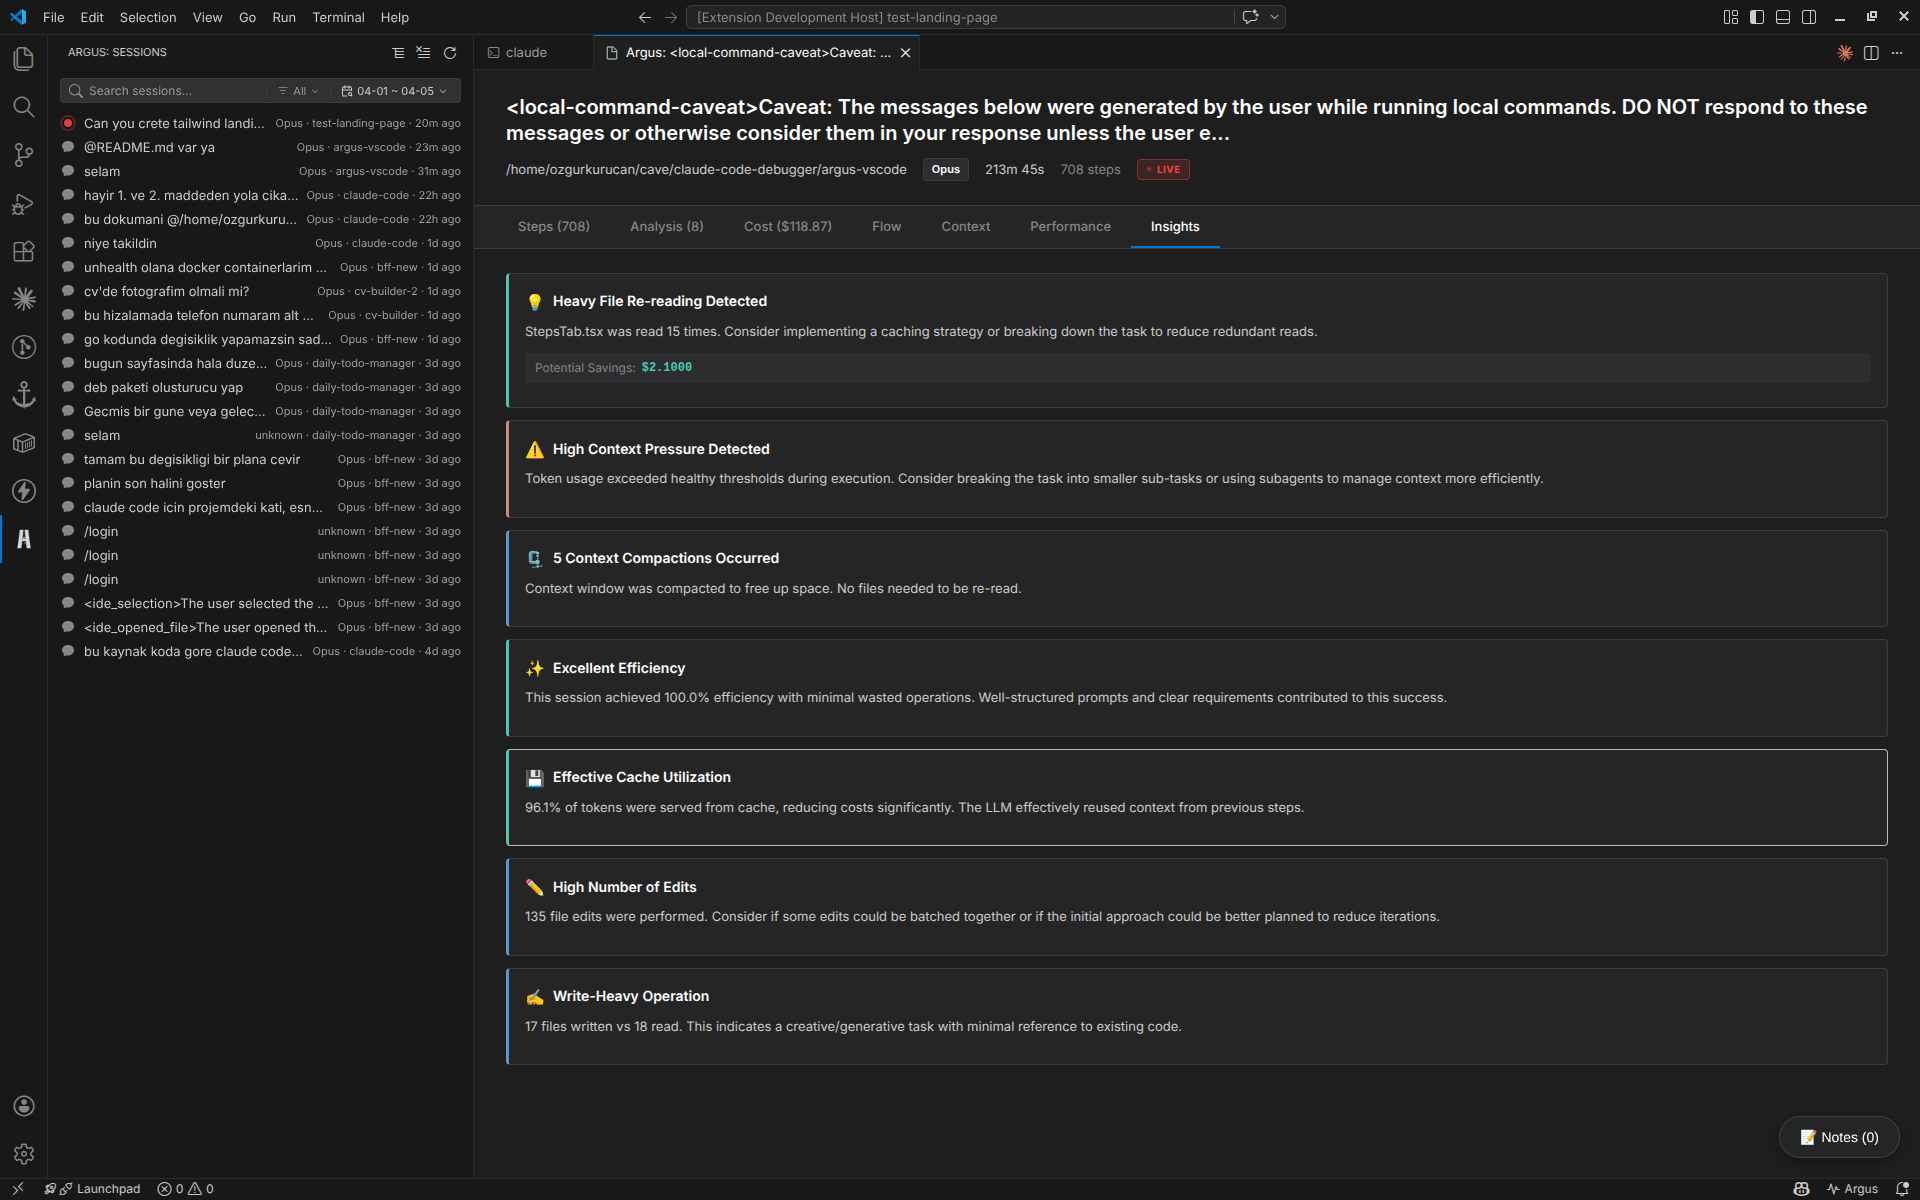Refresh the Argus sessions list
This screenshot has height=1200, width=1920.
tap(449, 53)
